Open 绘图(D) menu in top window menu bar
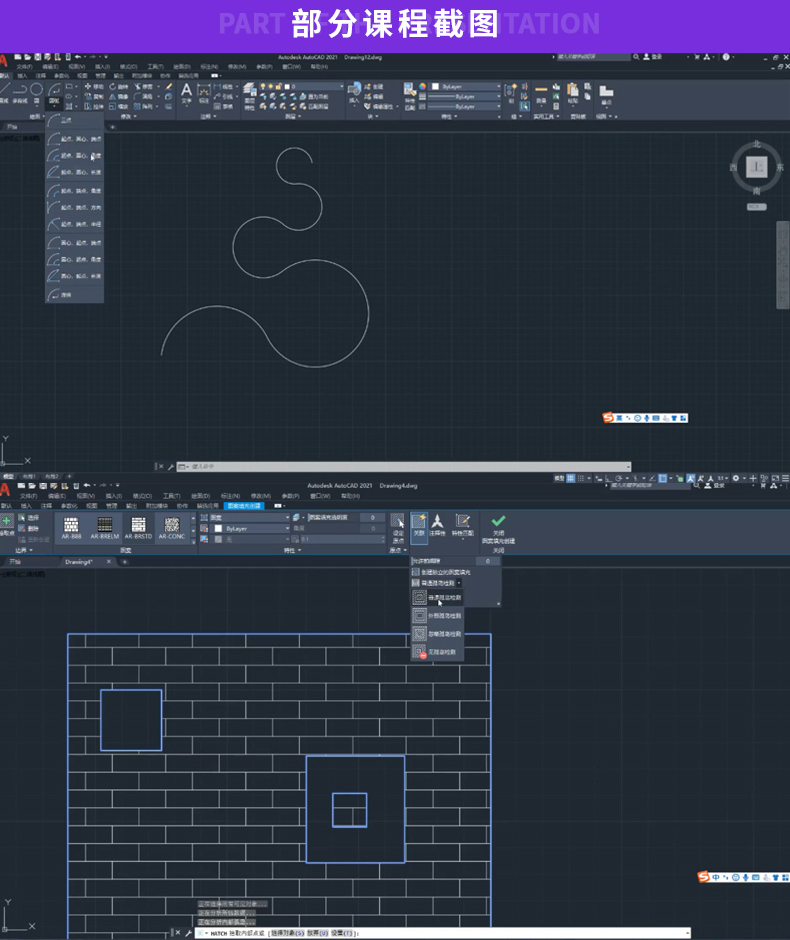This screenshot has height=940, width=790. coord(182,67)
